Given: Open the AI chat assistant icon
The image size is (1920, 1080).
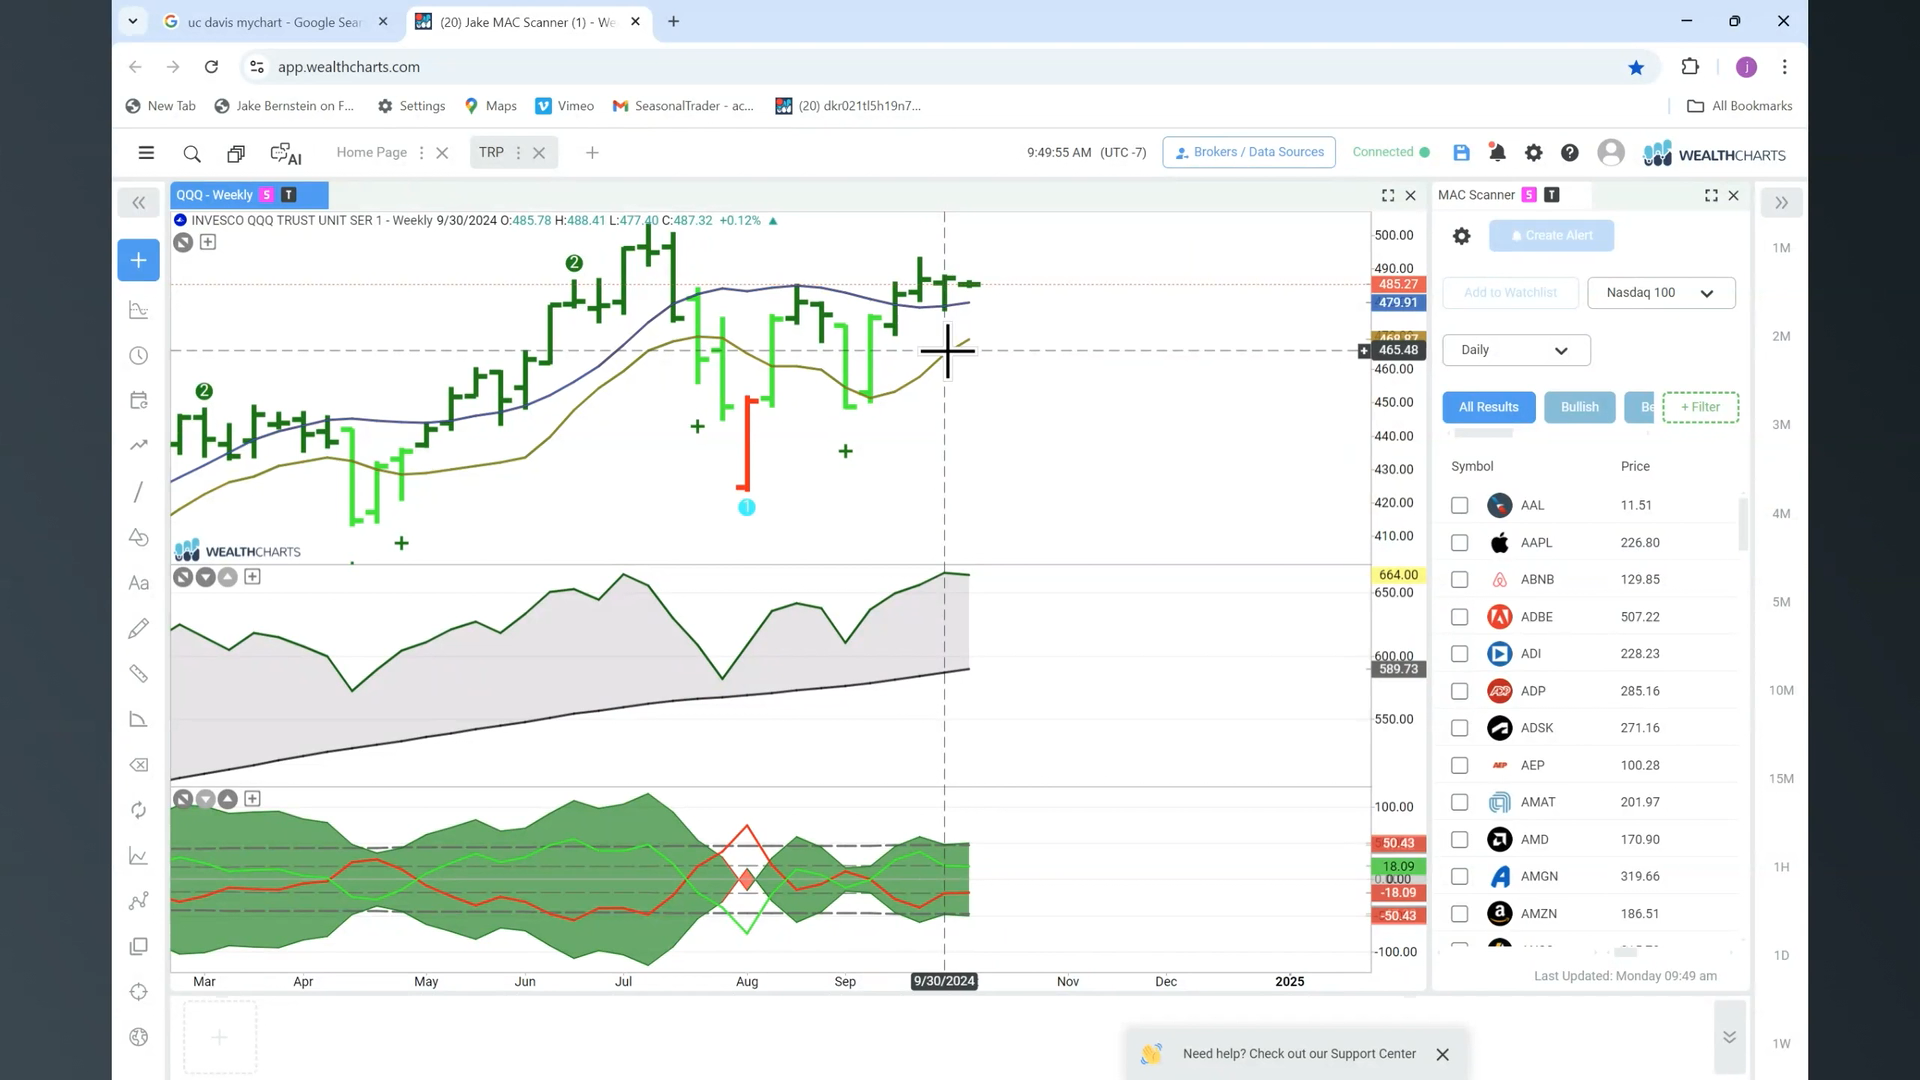Looking at the screenshot, I should (x=286, y=153).
